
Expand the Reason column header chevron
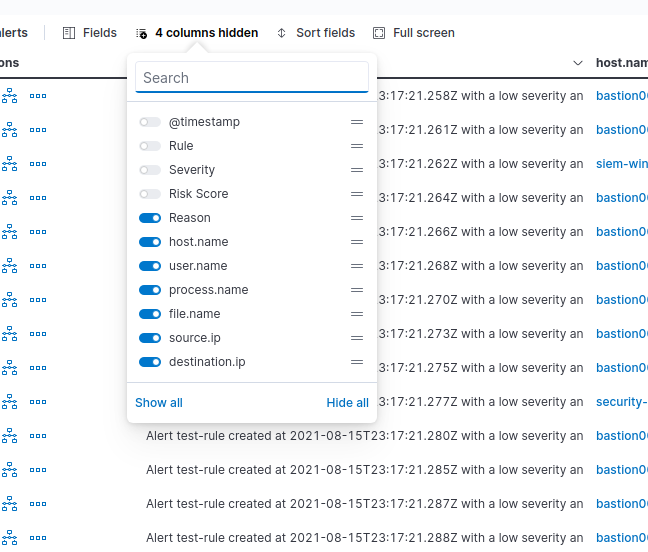pos(578,63)
